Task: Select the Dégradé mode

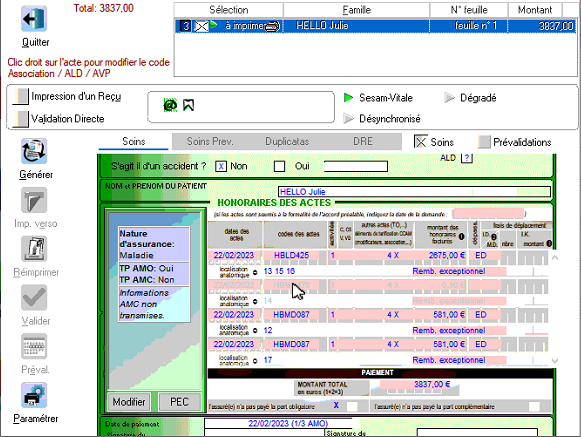Action: point(471,98)
